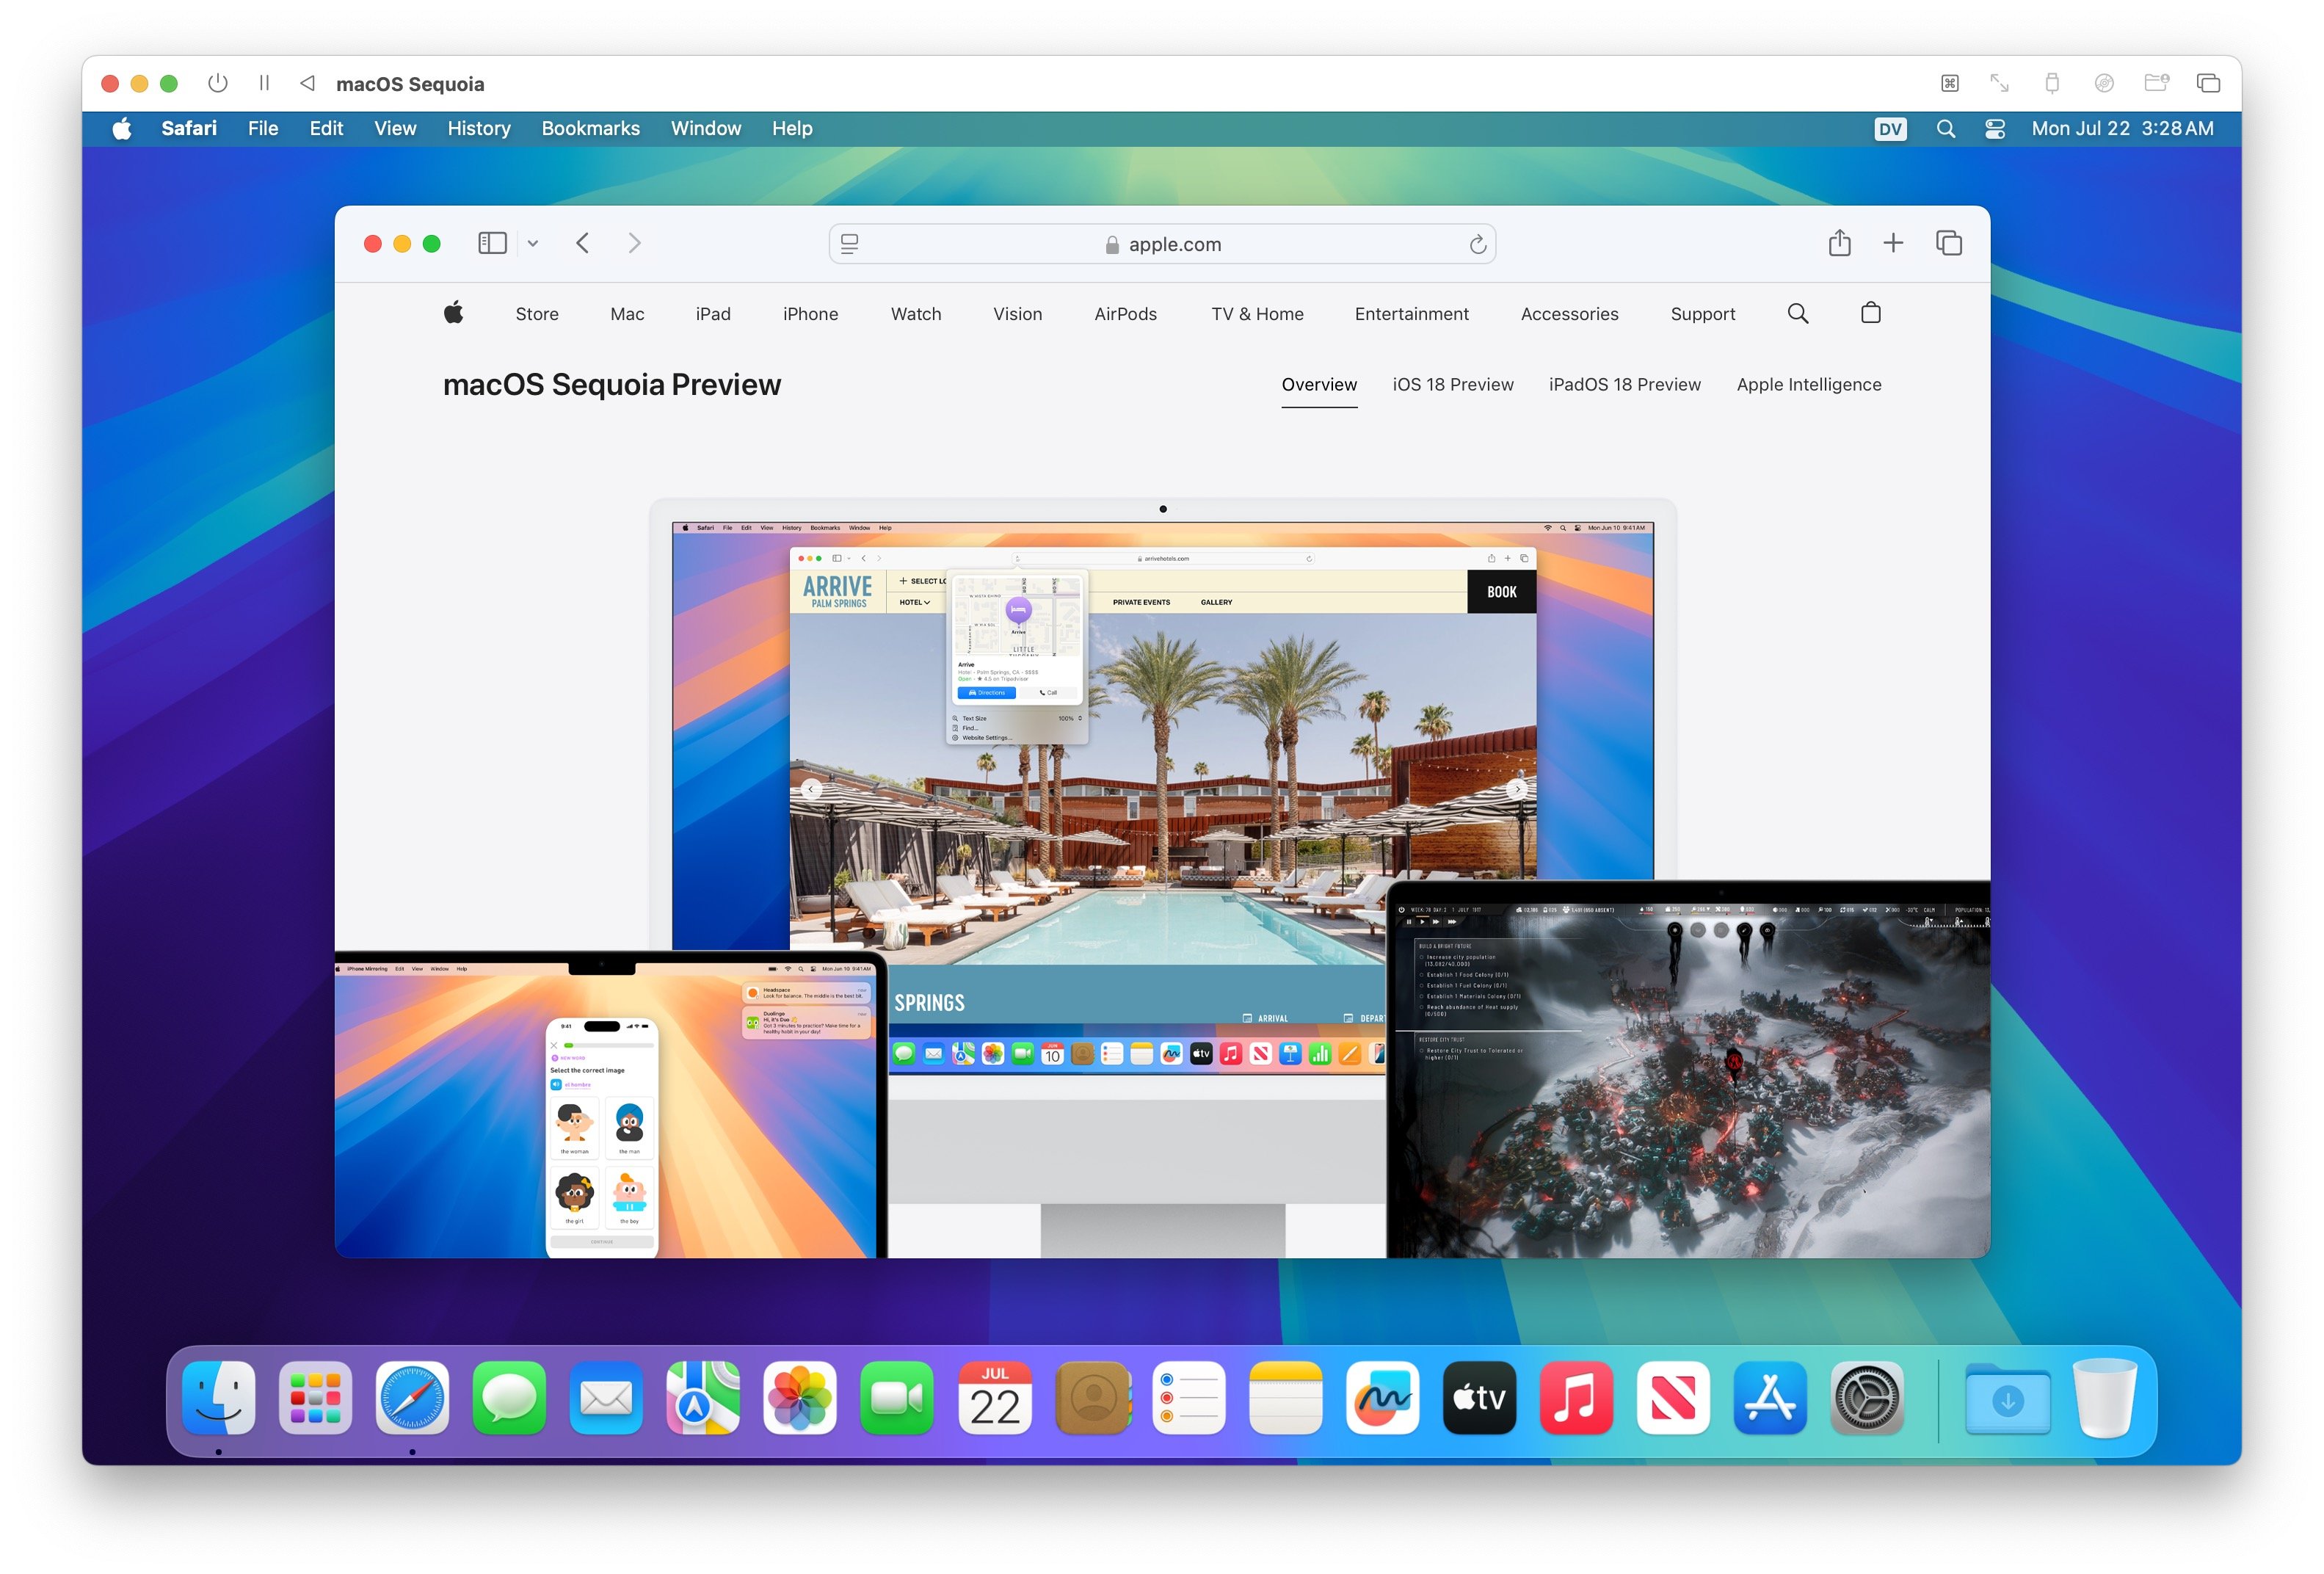
Task: Open the Downloads folder stack in Dock
Action: [2007, 1399]
